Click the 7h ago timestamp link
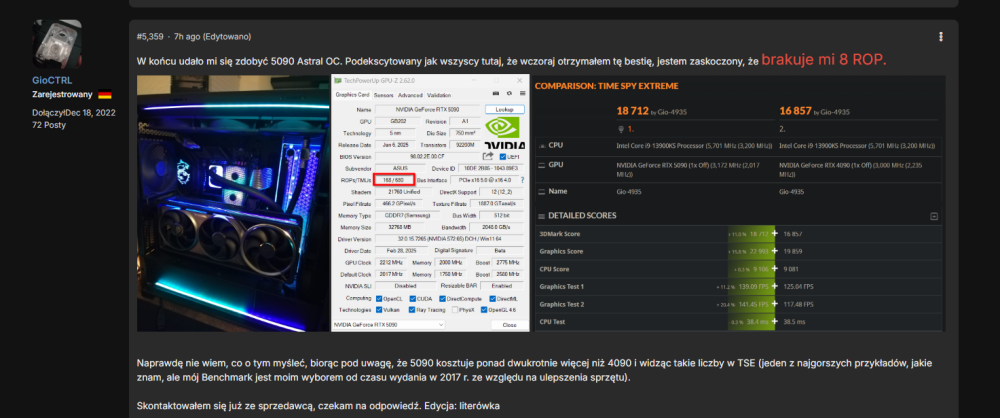Viewport: 1000px width, 418px height. tap(187, 37)
